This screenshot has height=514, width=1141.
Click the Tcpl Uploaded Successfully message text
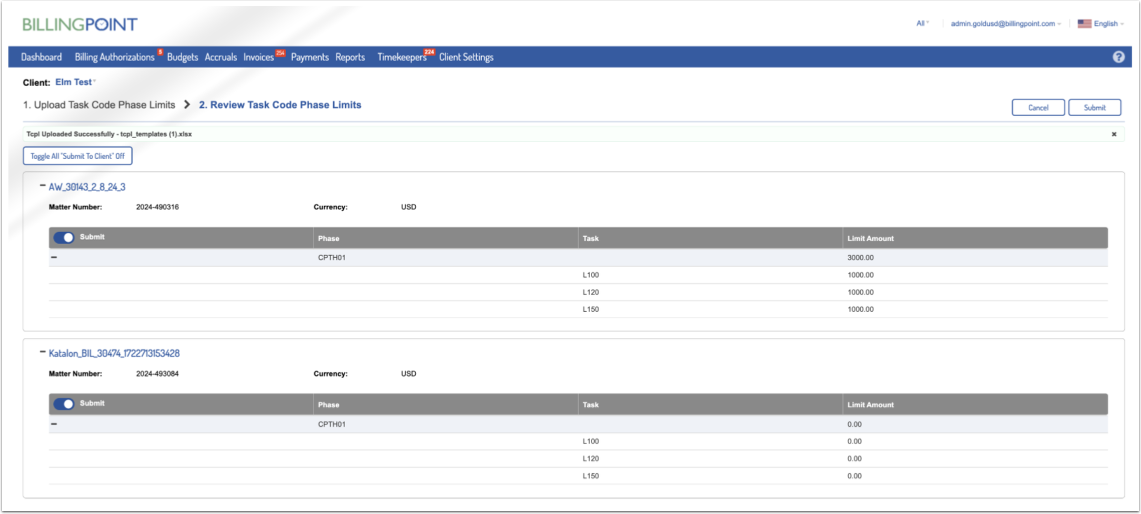coord(109,135)
